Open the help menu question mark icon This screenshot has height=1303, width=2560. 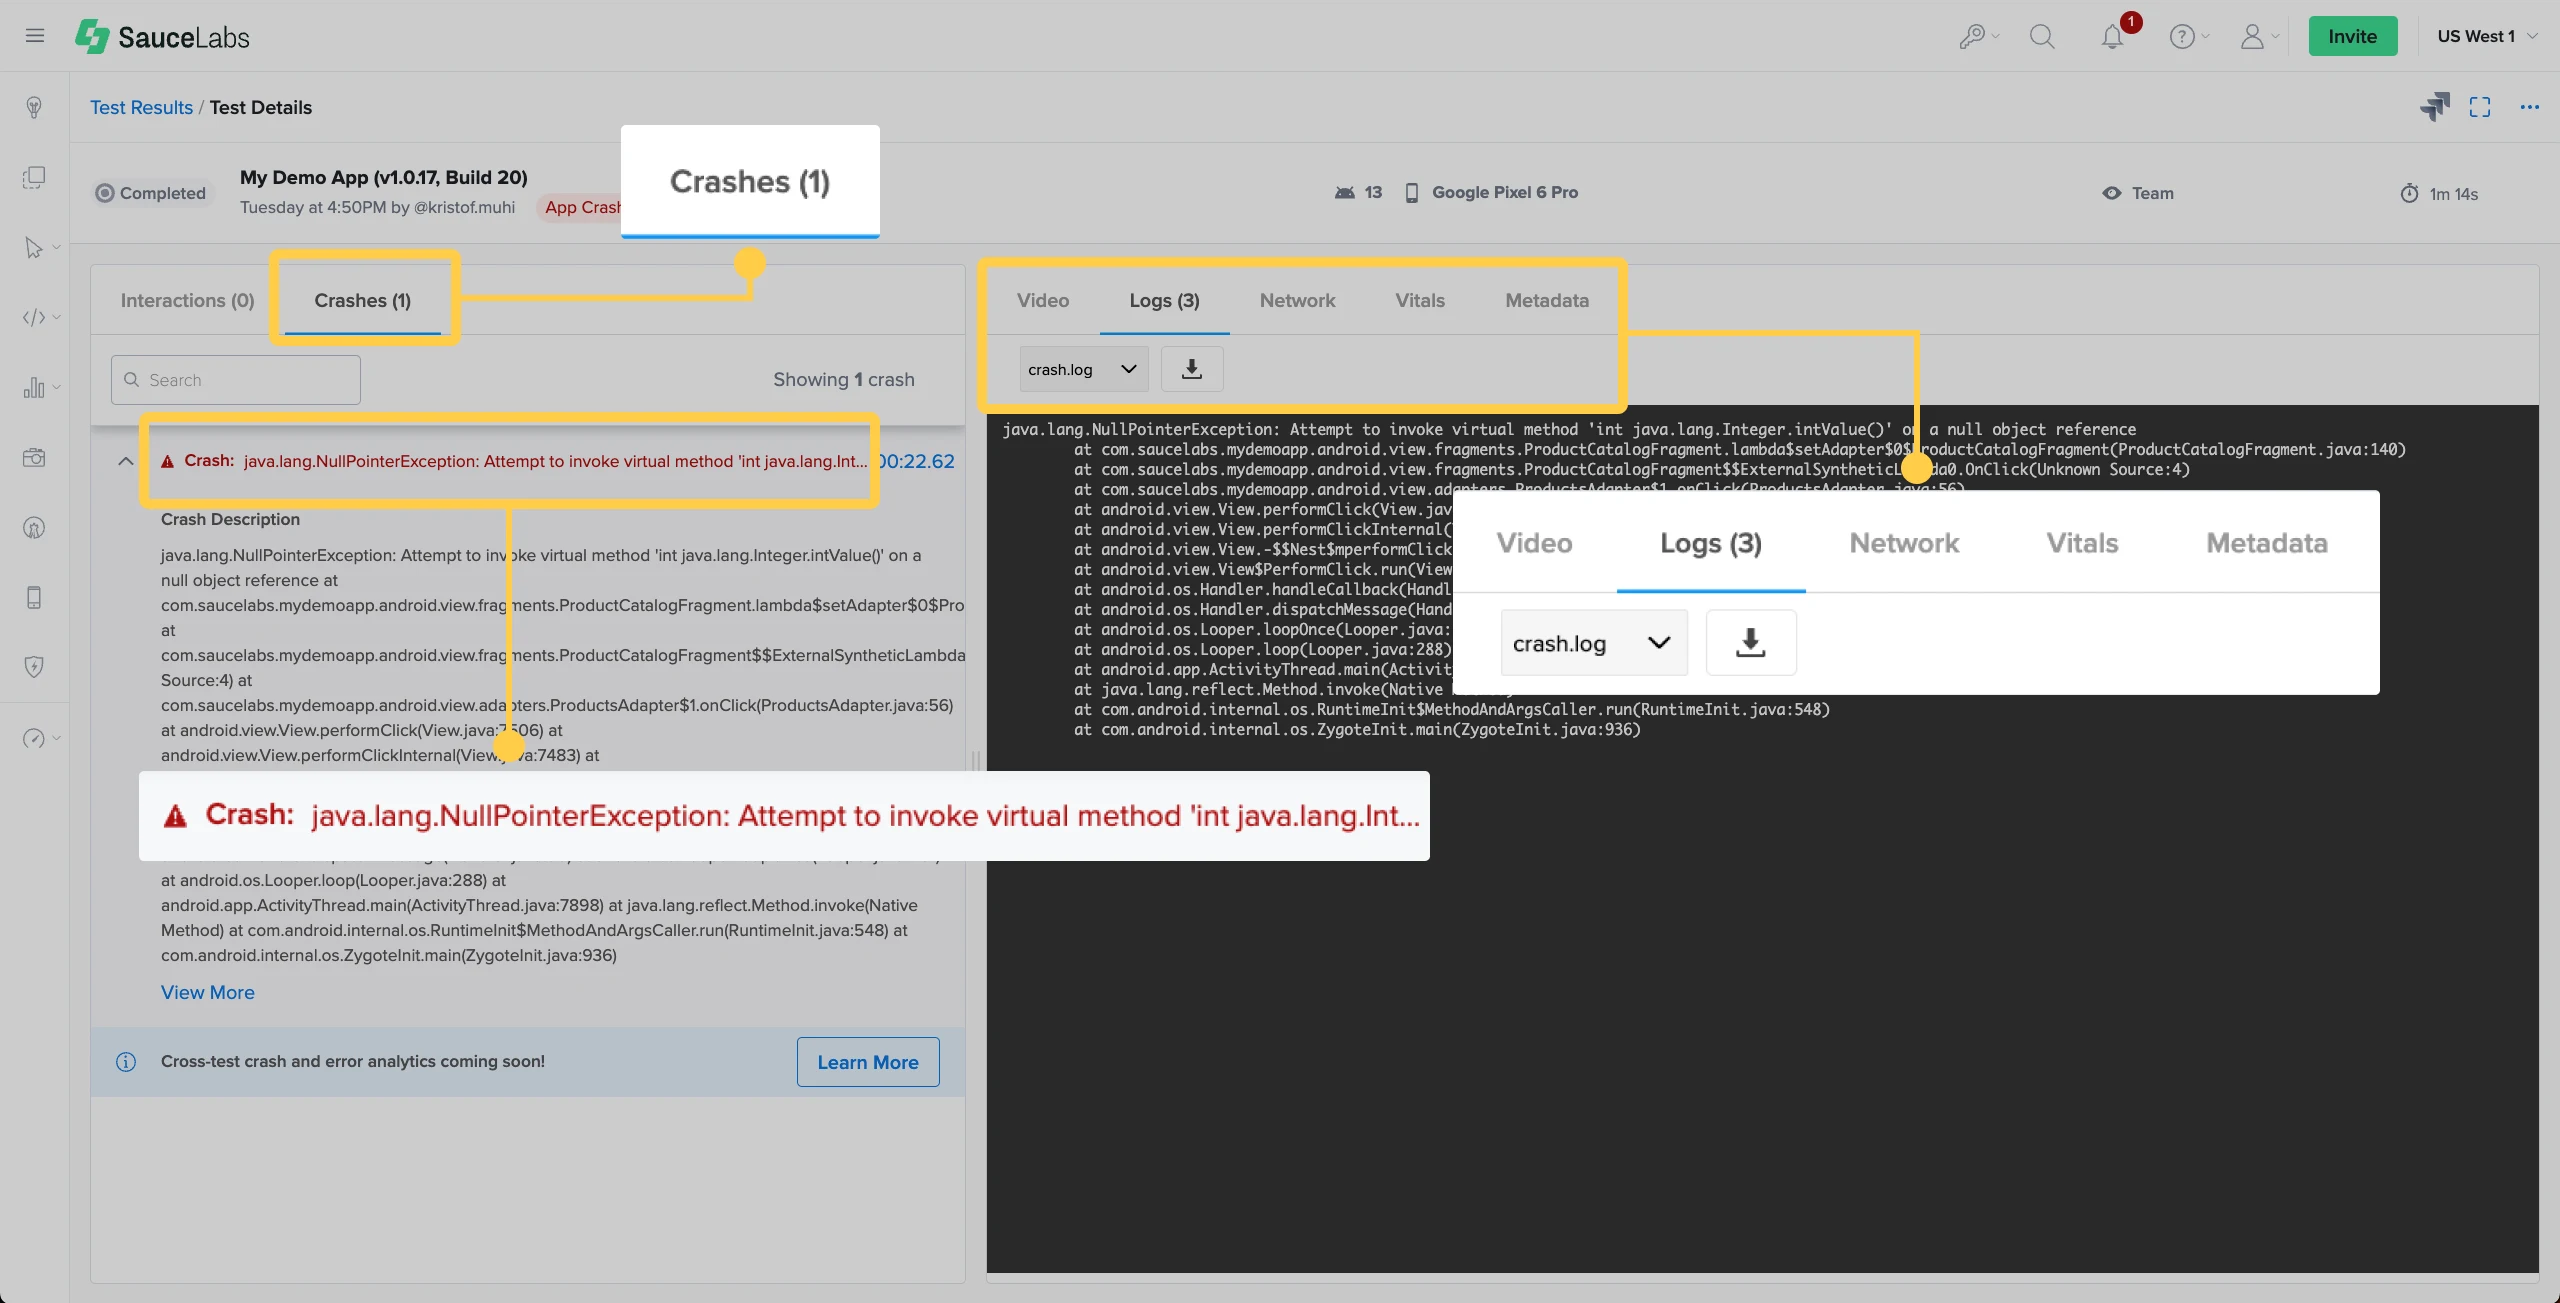pyautogui.click(x=2185, y=35)
